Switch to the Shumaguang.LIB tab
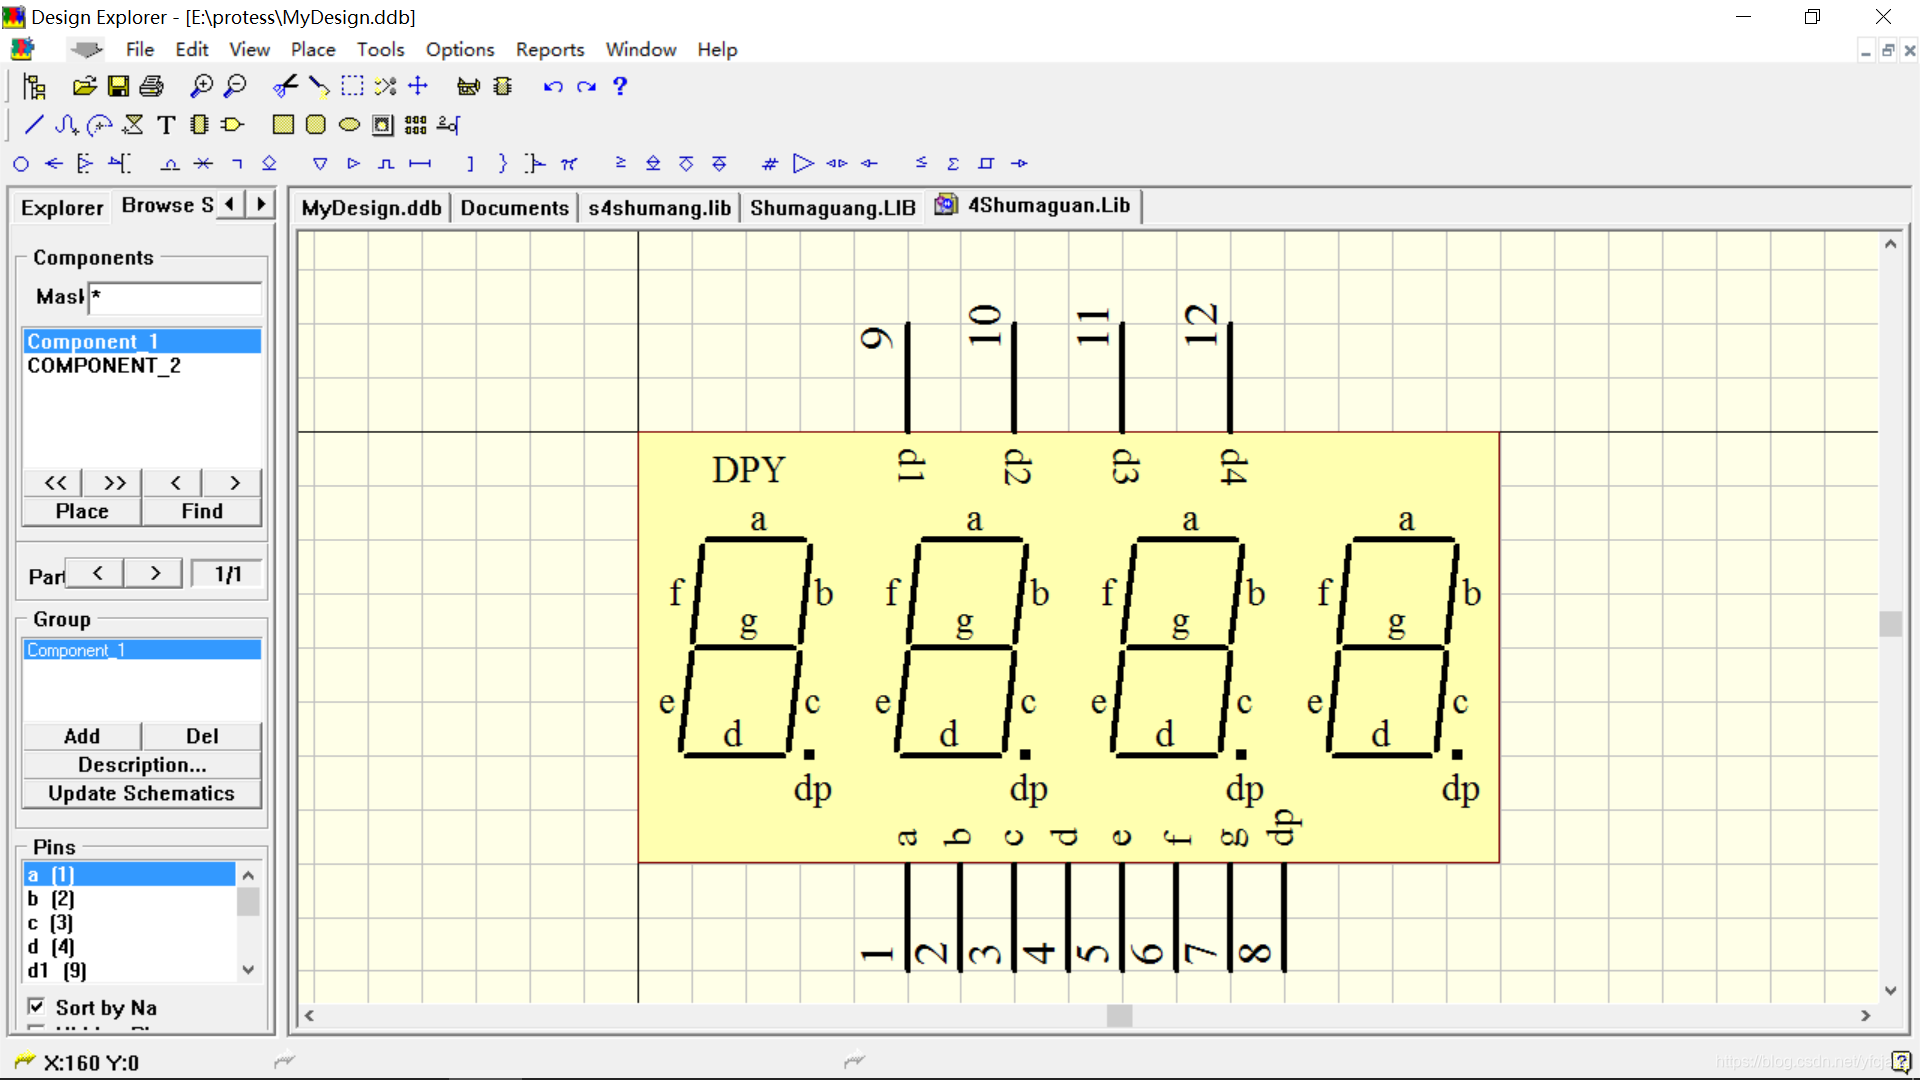Screen dimensions: 1920x1080 pyautogui.click(x=832, y=208)
